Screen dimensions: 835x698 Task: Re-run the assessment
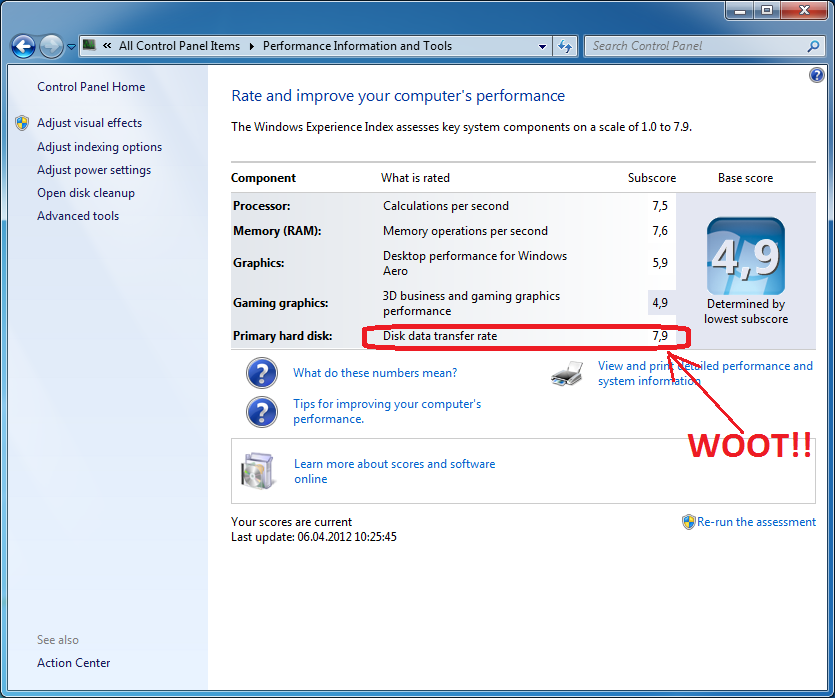(x=756, y=522)
